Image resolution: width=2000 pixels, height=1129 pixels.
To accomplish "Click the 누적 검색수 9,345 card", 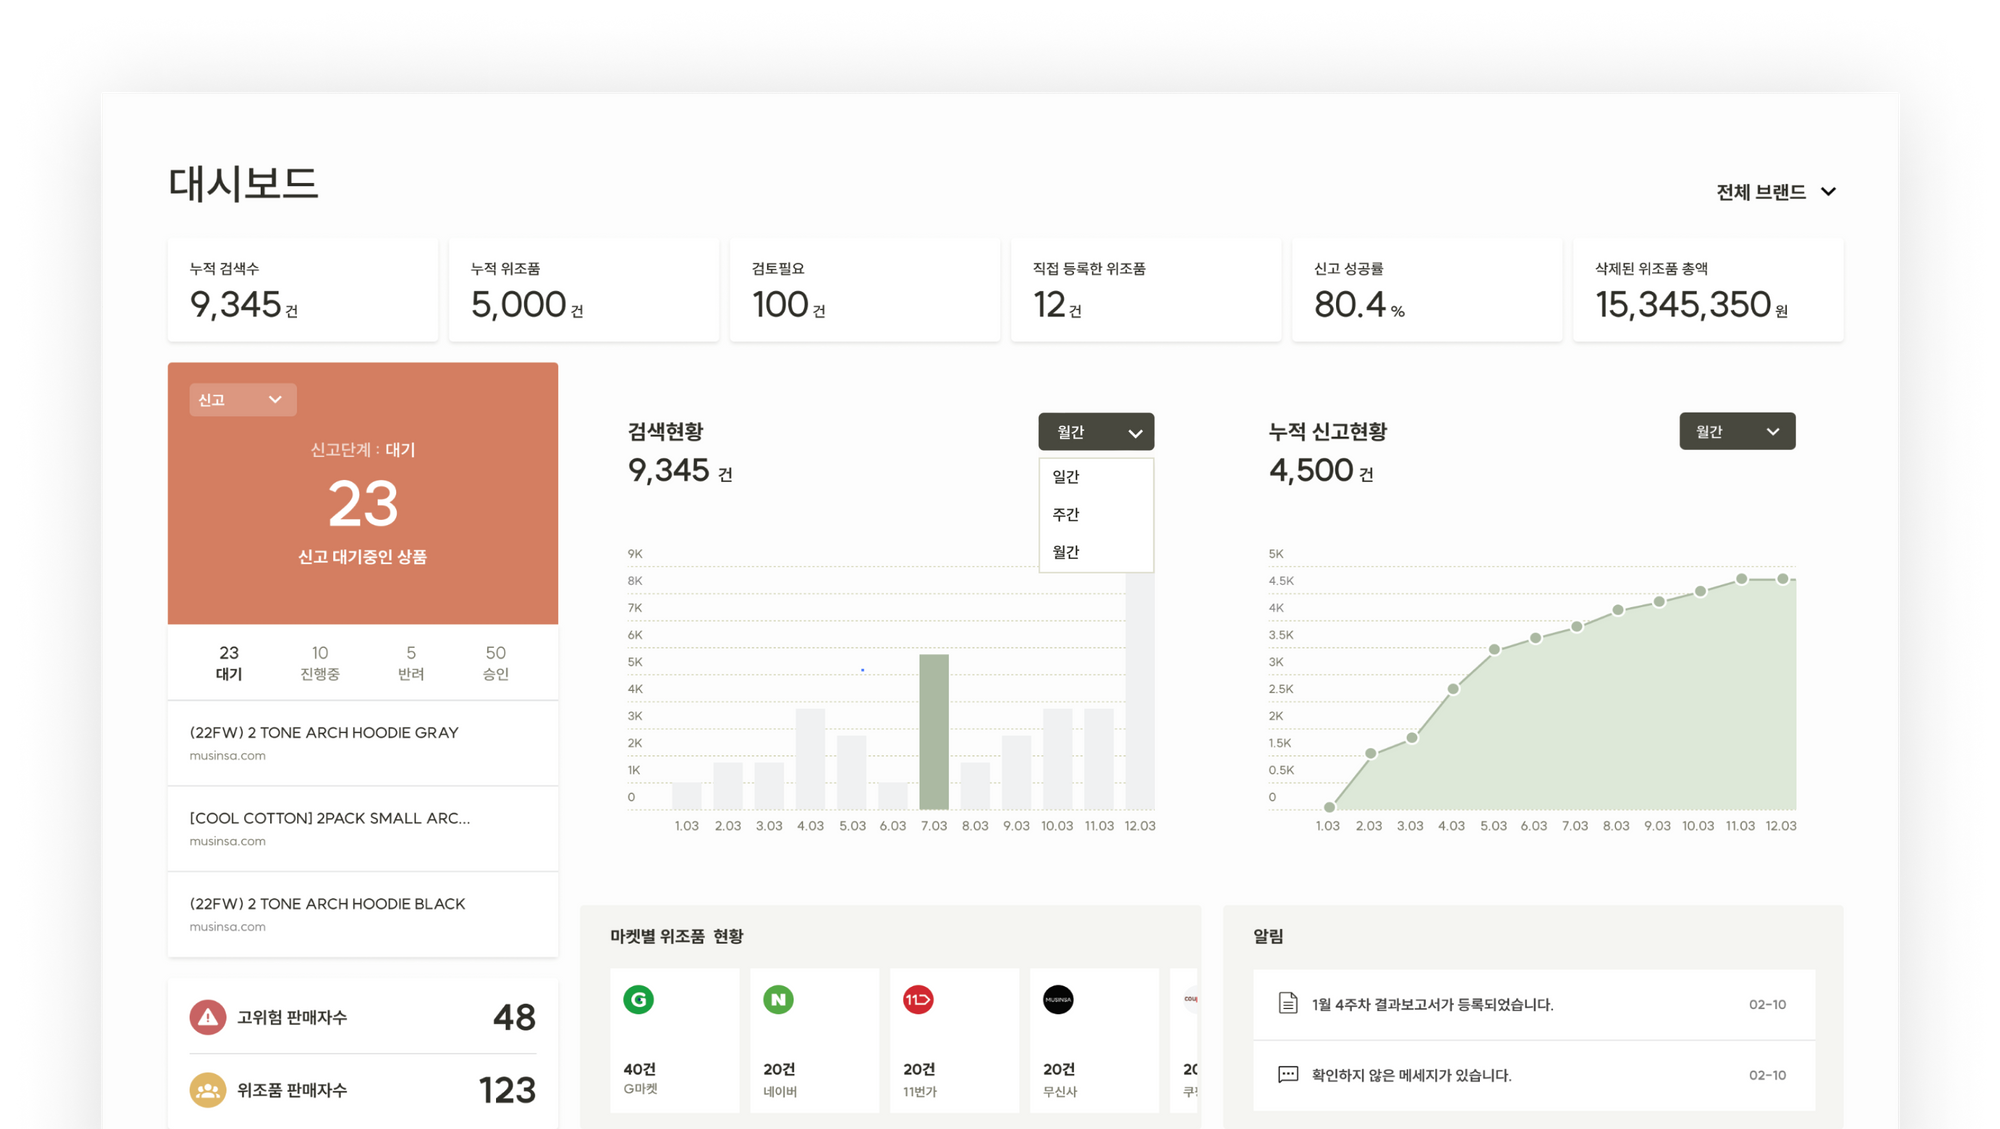I will [x=303, y=290].
